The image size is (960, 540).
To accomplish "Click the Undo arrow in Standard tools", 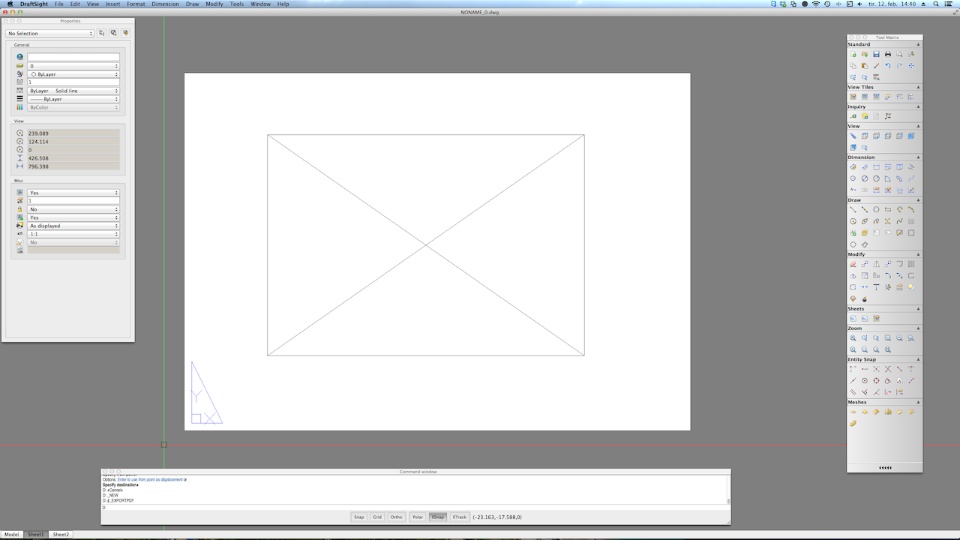I will pyautogui.click(x=888, y=66).
